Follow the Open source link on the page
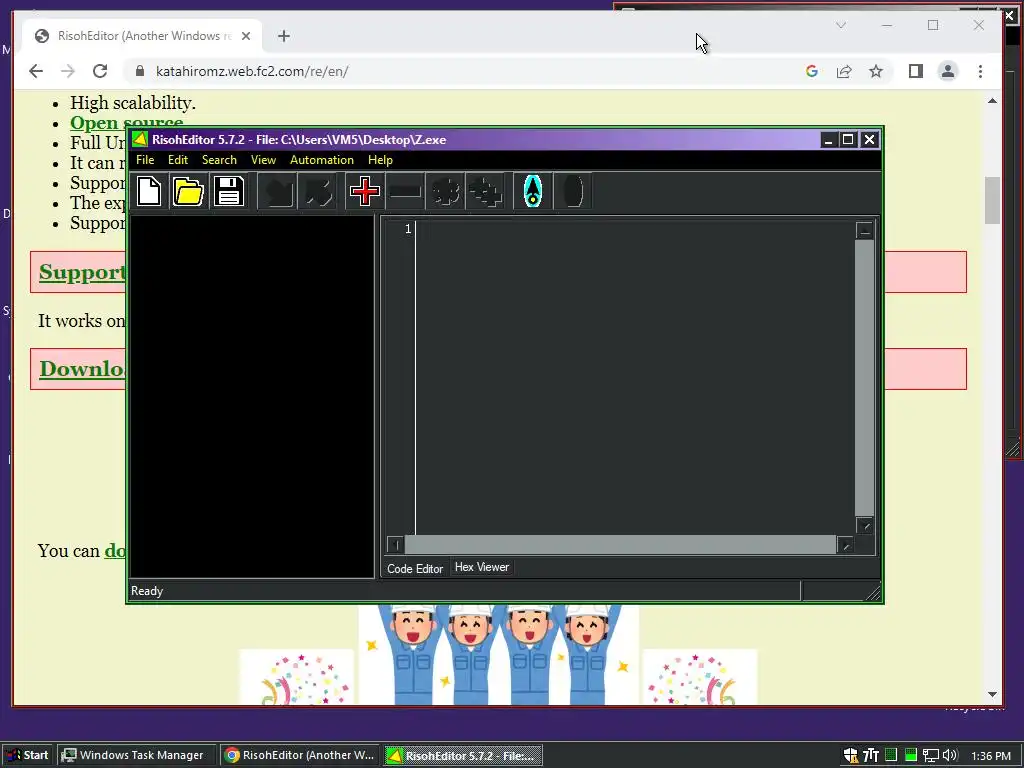The height and width of the screenshot is (768, 1024). (127, 123)
